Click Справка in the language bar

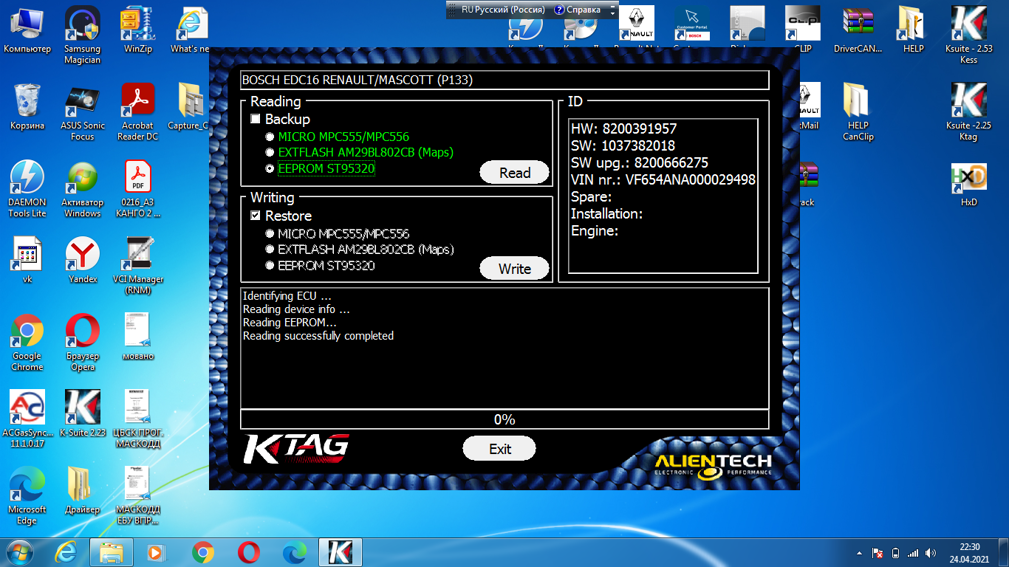tap(578, 10)
